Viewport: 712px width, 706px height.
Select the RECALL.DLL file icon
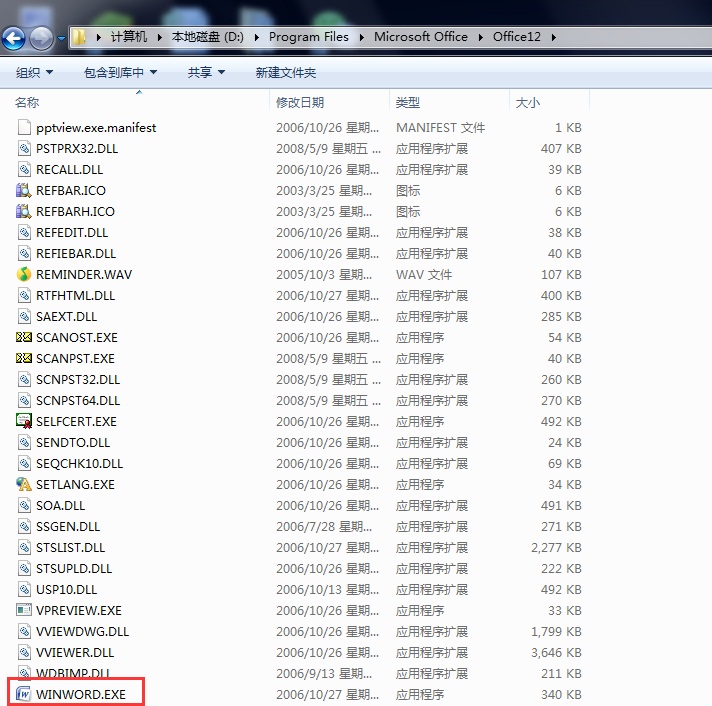[24, 169]
